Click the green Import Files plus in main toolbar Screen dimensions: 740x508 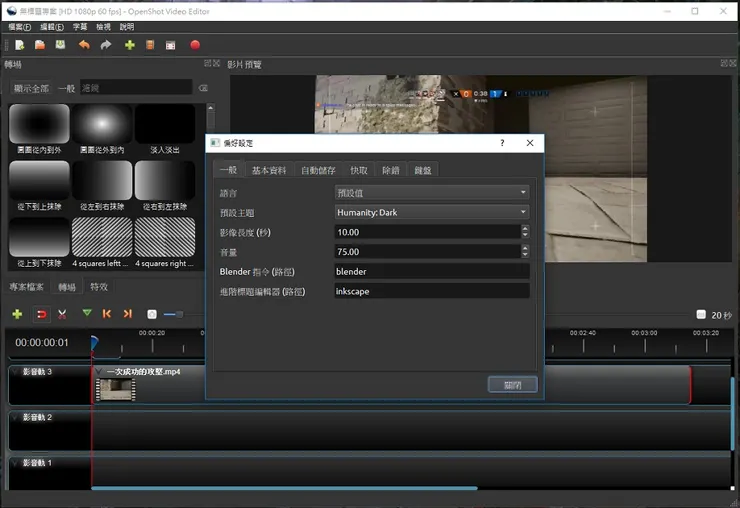(129, 45)
